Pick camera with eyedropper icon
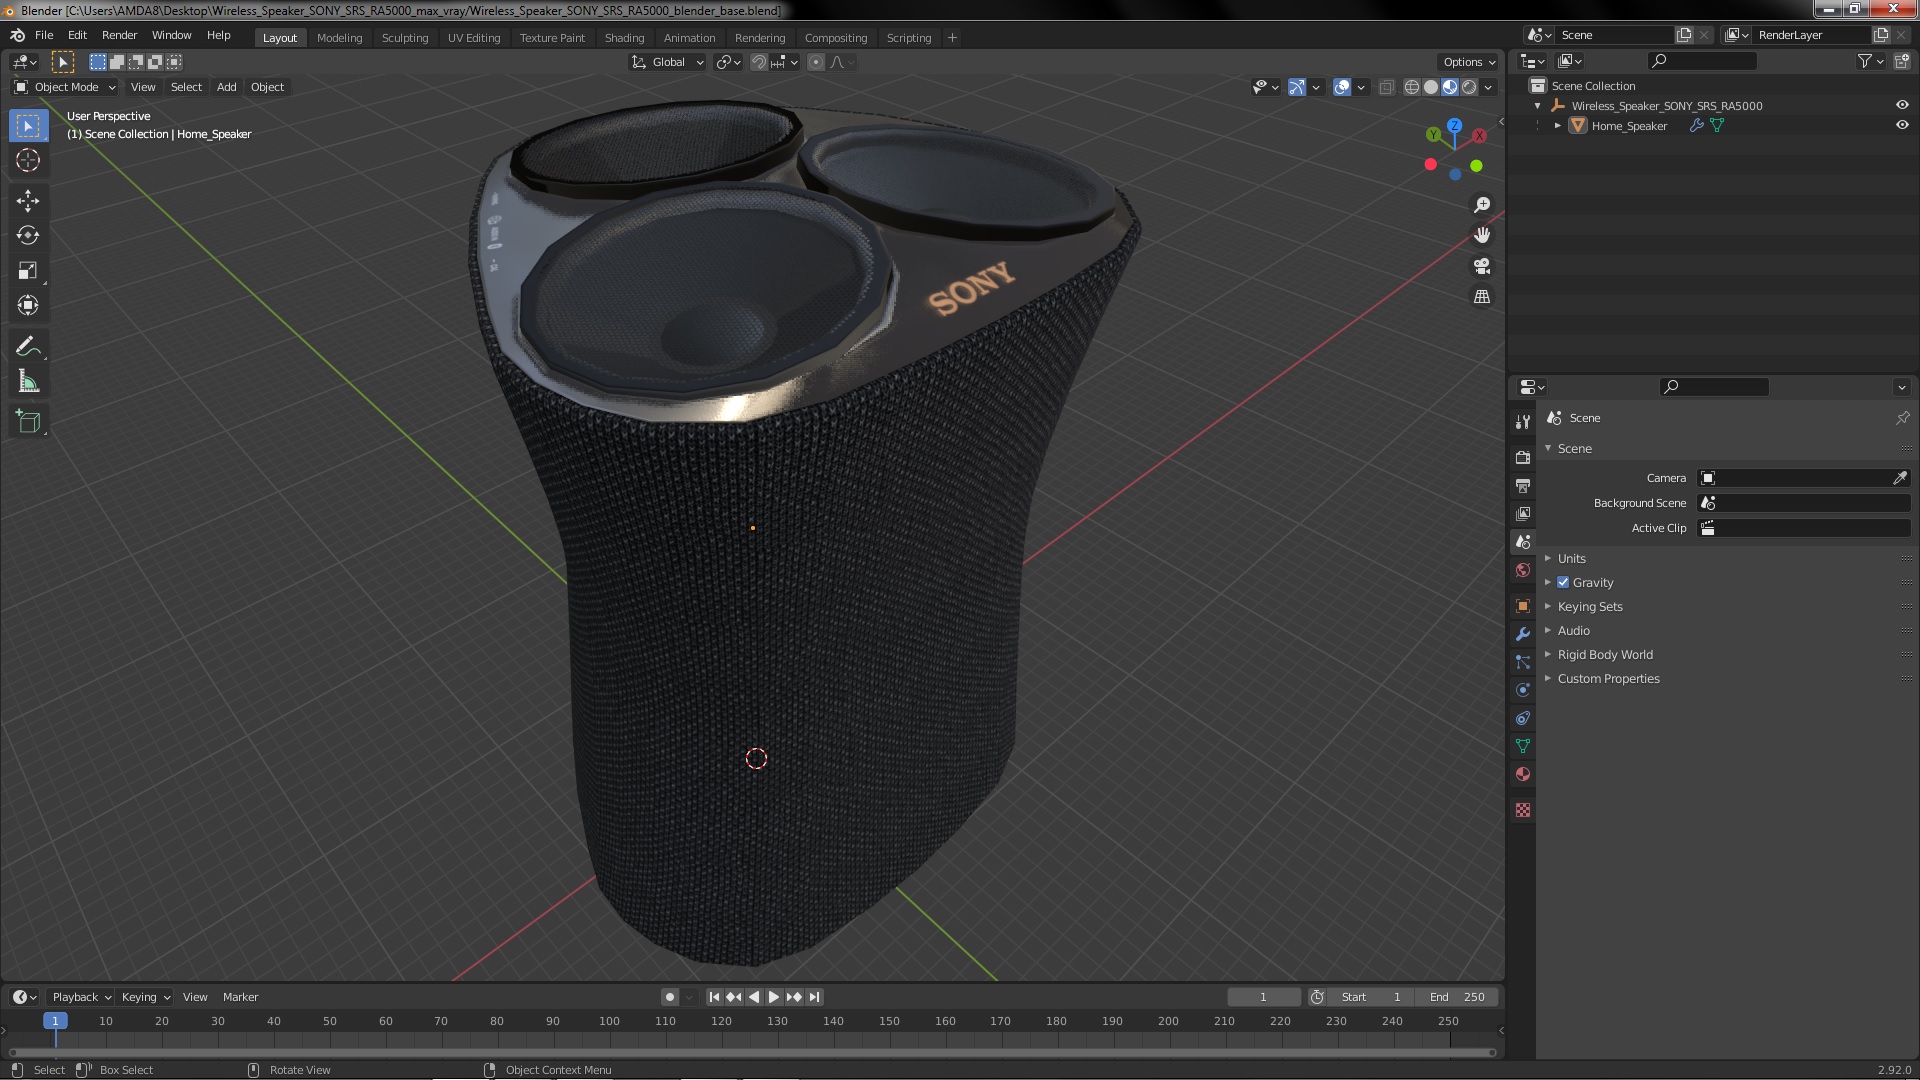 coord(1899,478)
